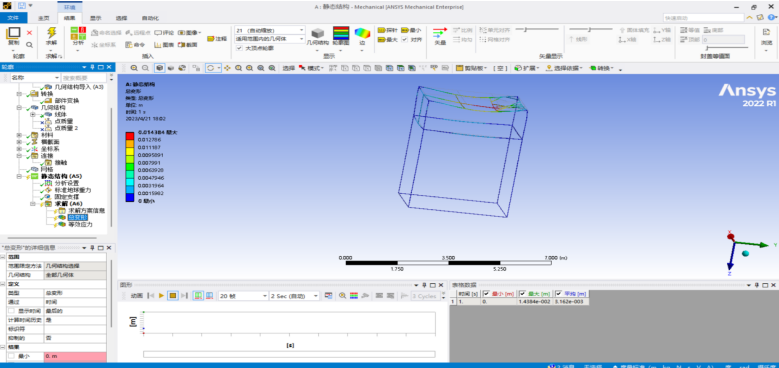The width and height of the screenshot is (779, 368).
Task: Click the Annotation (注释) tag icon
Action: pyautogui.click(x=211, y=38)
